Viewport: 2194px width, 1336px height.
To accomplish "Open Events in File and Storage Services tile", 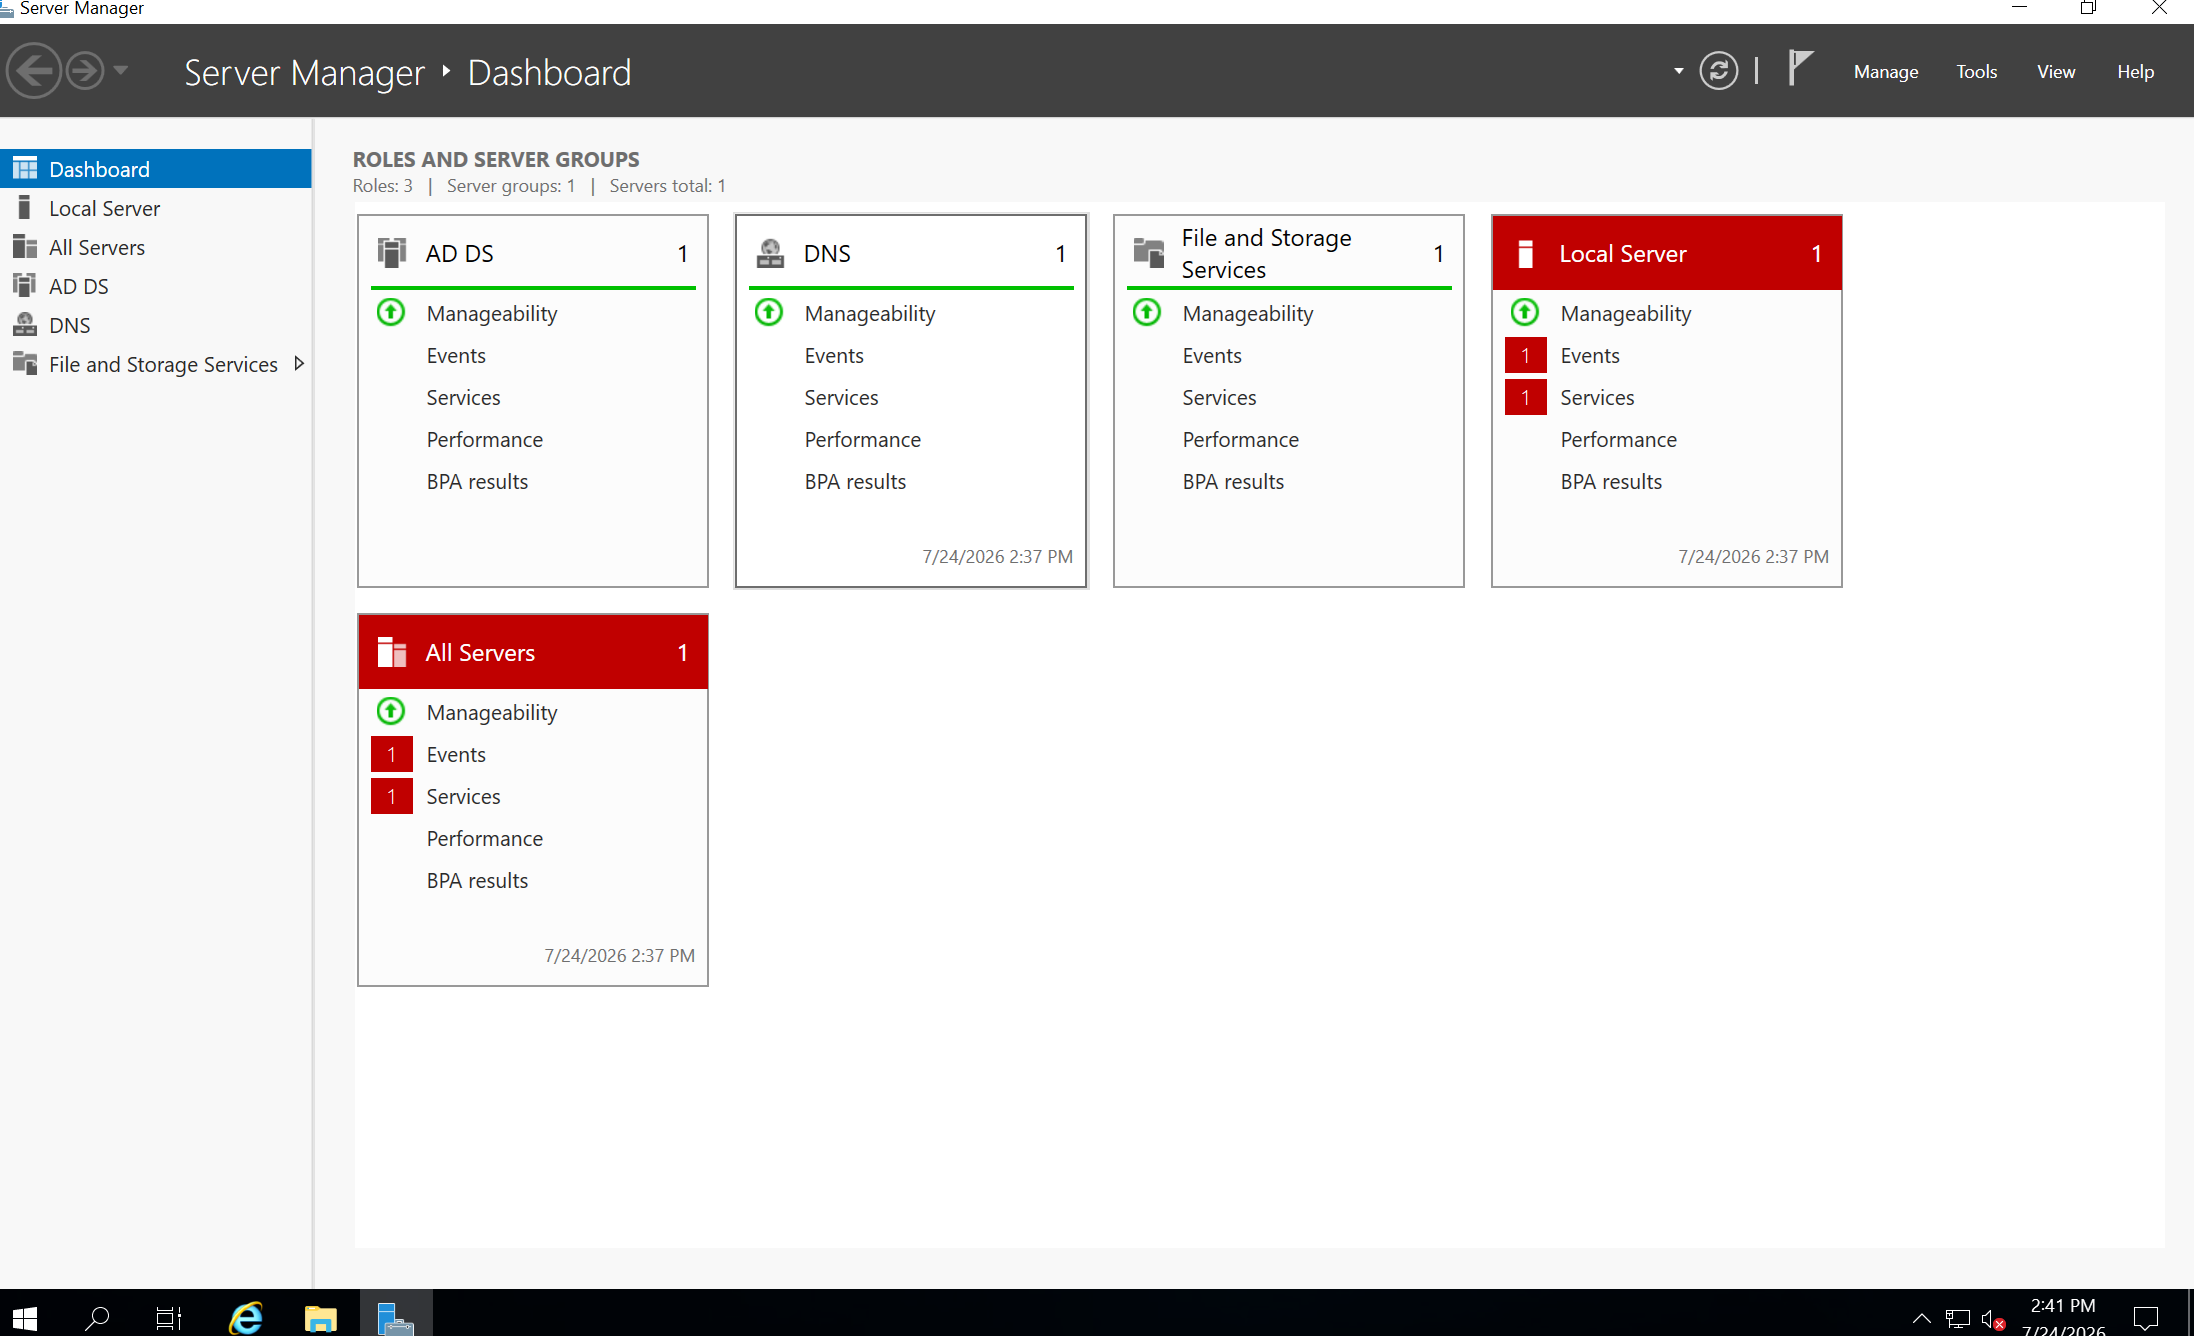I will pos(1212,356).
